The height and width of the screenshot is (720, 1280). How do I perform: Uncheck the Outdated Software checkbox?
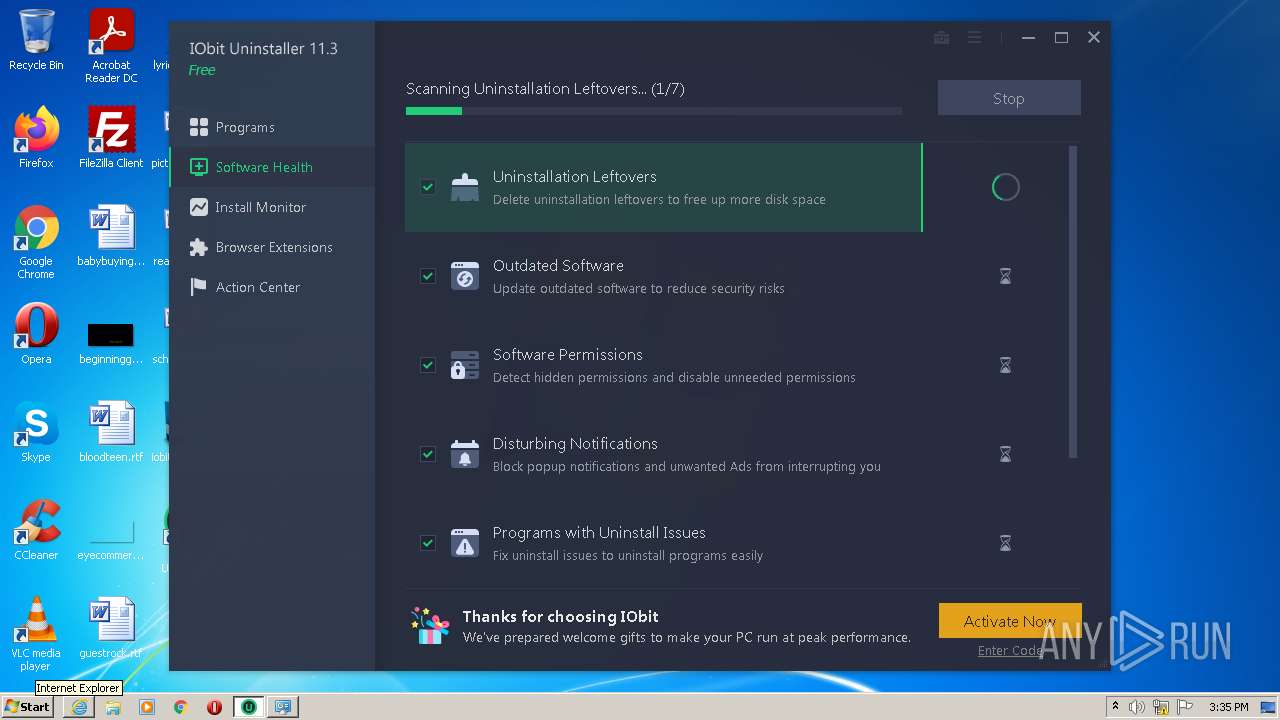point(428,276)
